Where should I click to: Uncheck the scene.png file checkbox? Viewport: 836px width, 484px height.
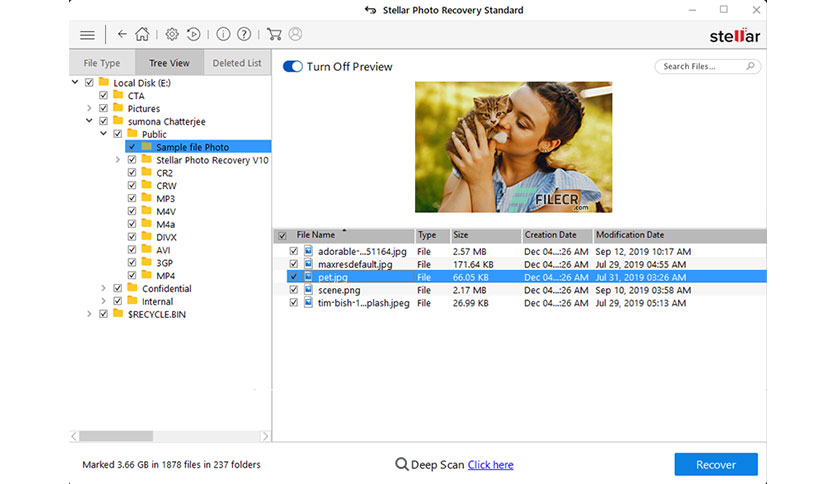pyautogui.click(x=293, y=289)
